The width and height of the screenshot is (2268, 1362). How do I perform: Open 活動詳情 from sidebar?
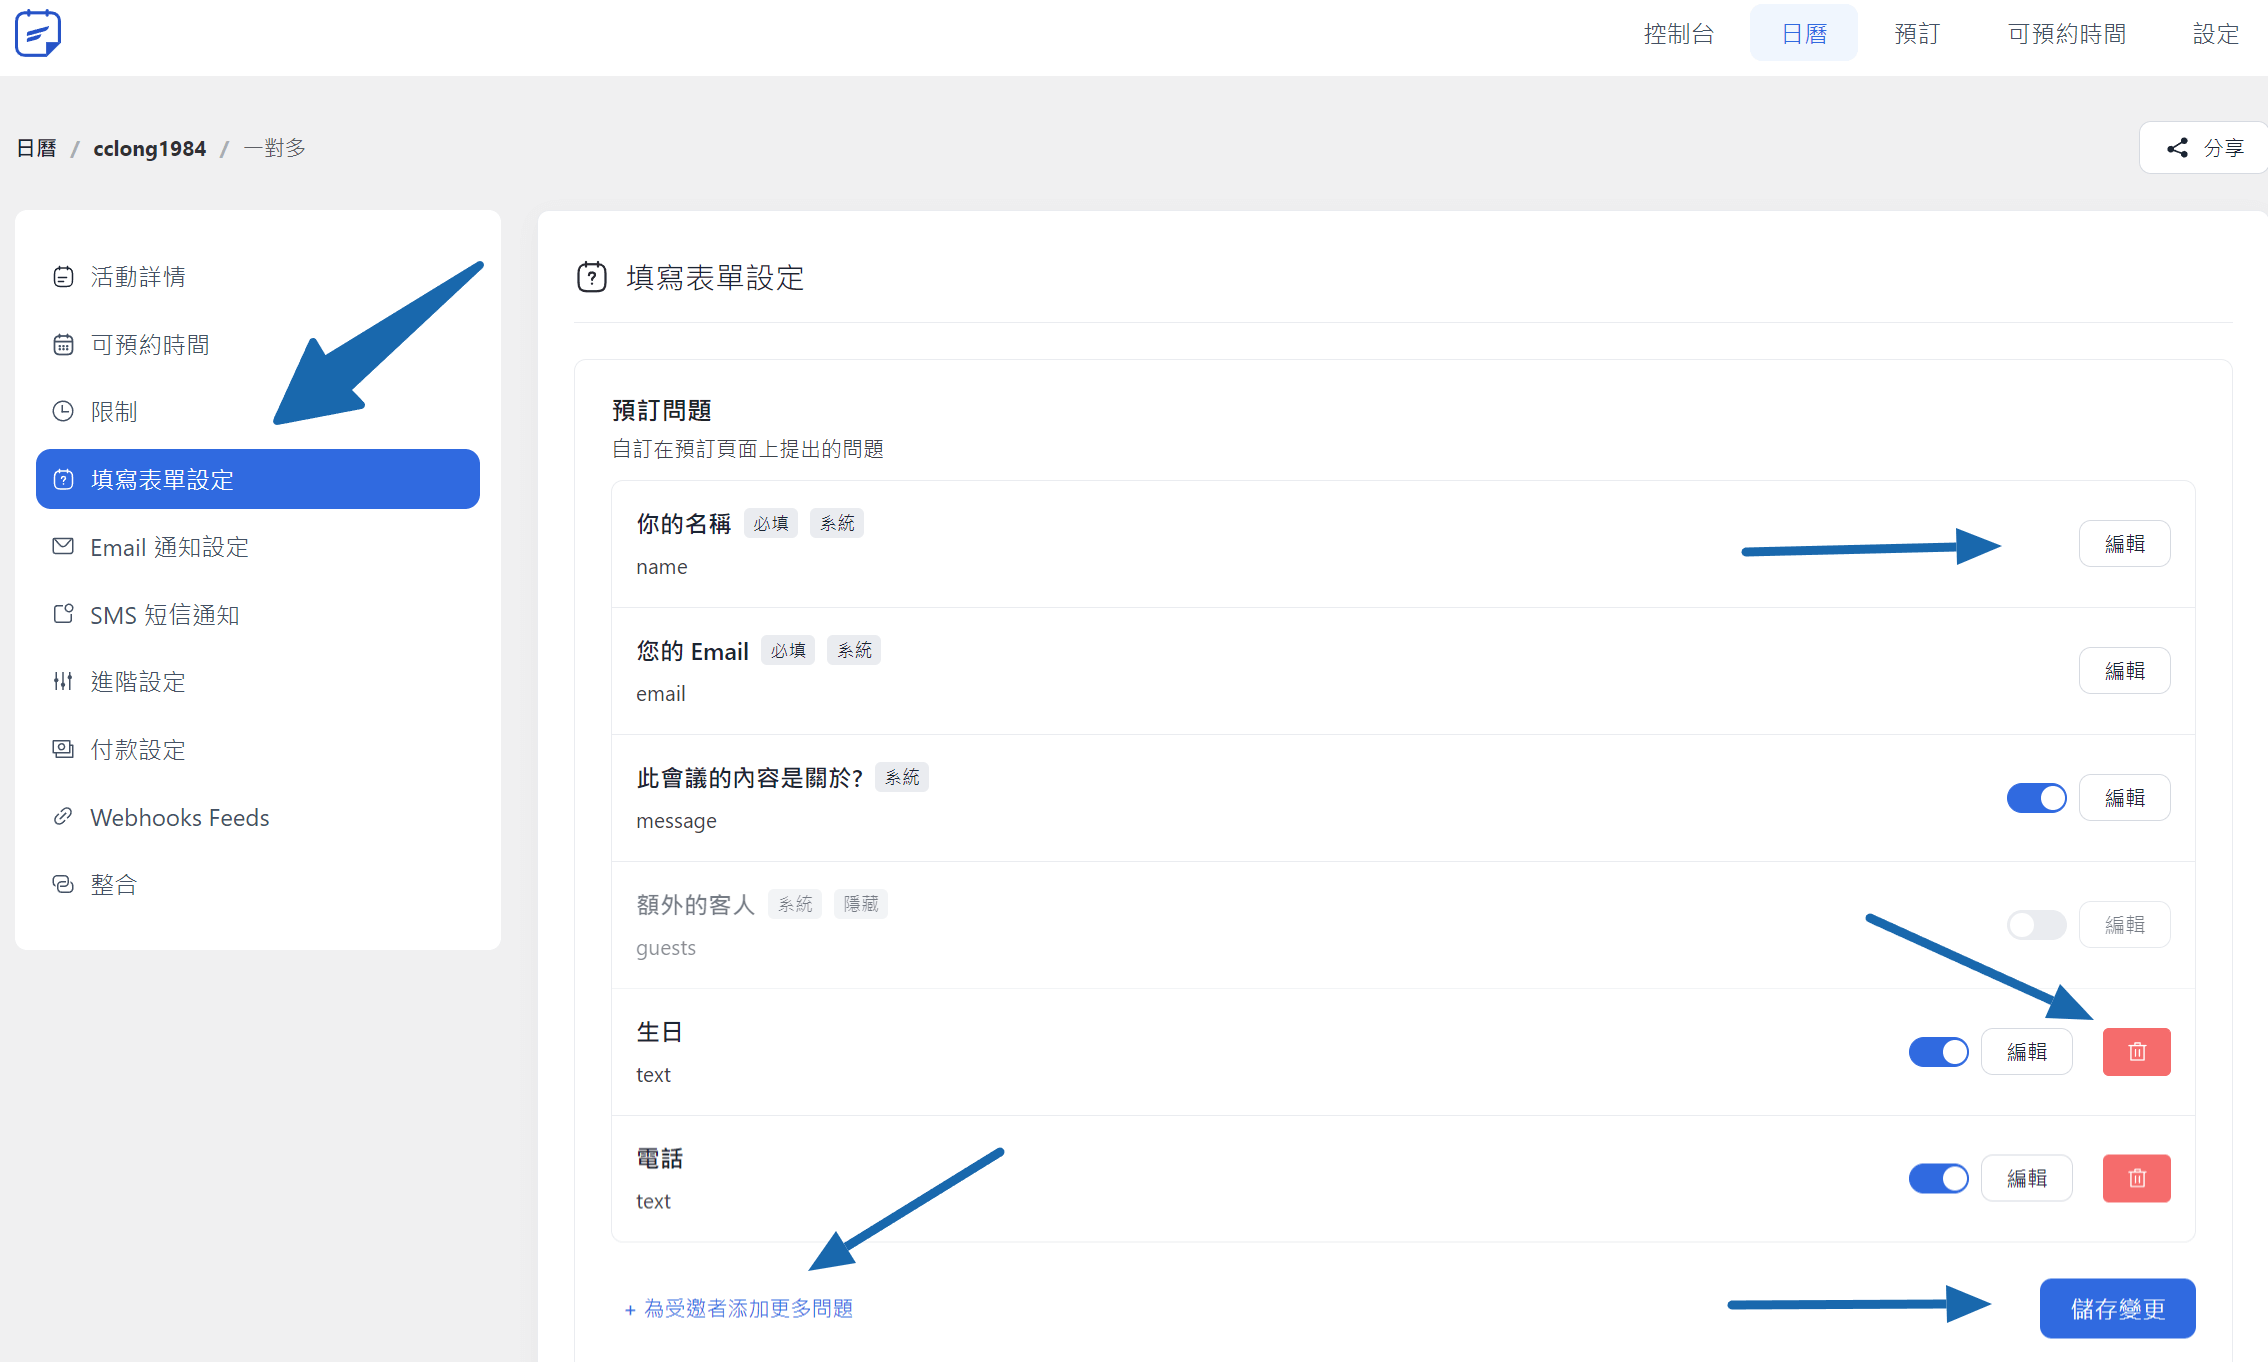tap(138, 277)
